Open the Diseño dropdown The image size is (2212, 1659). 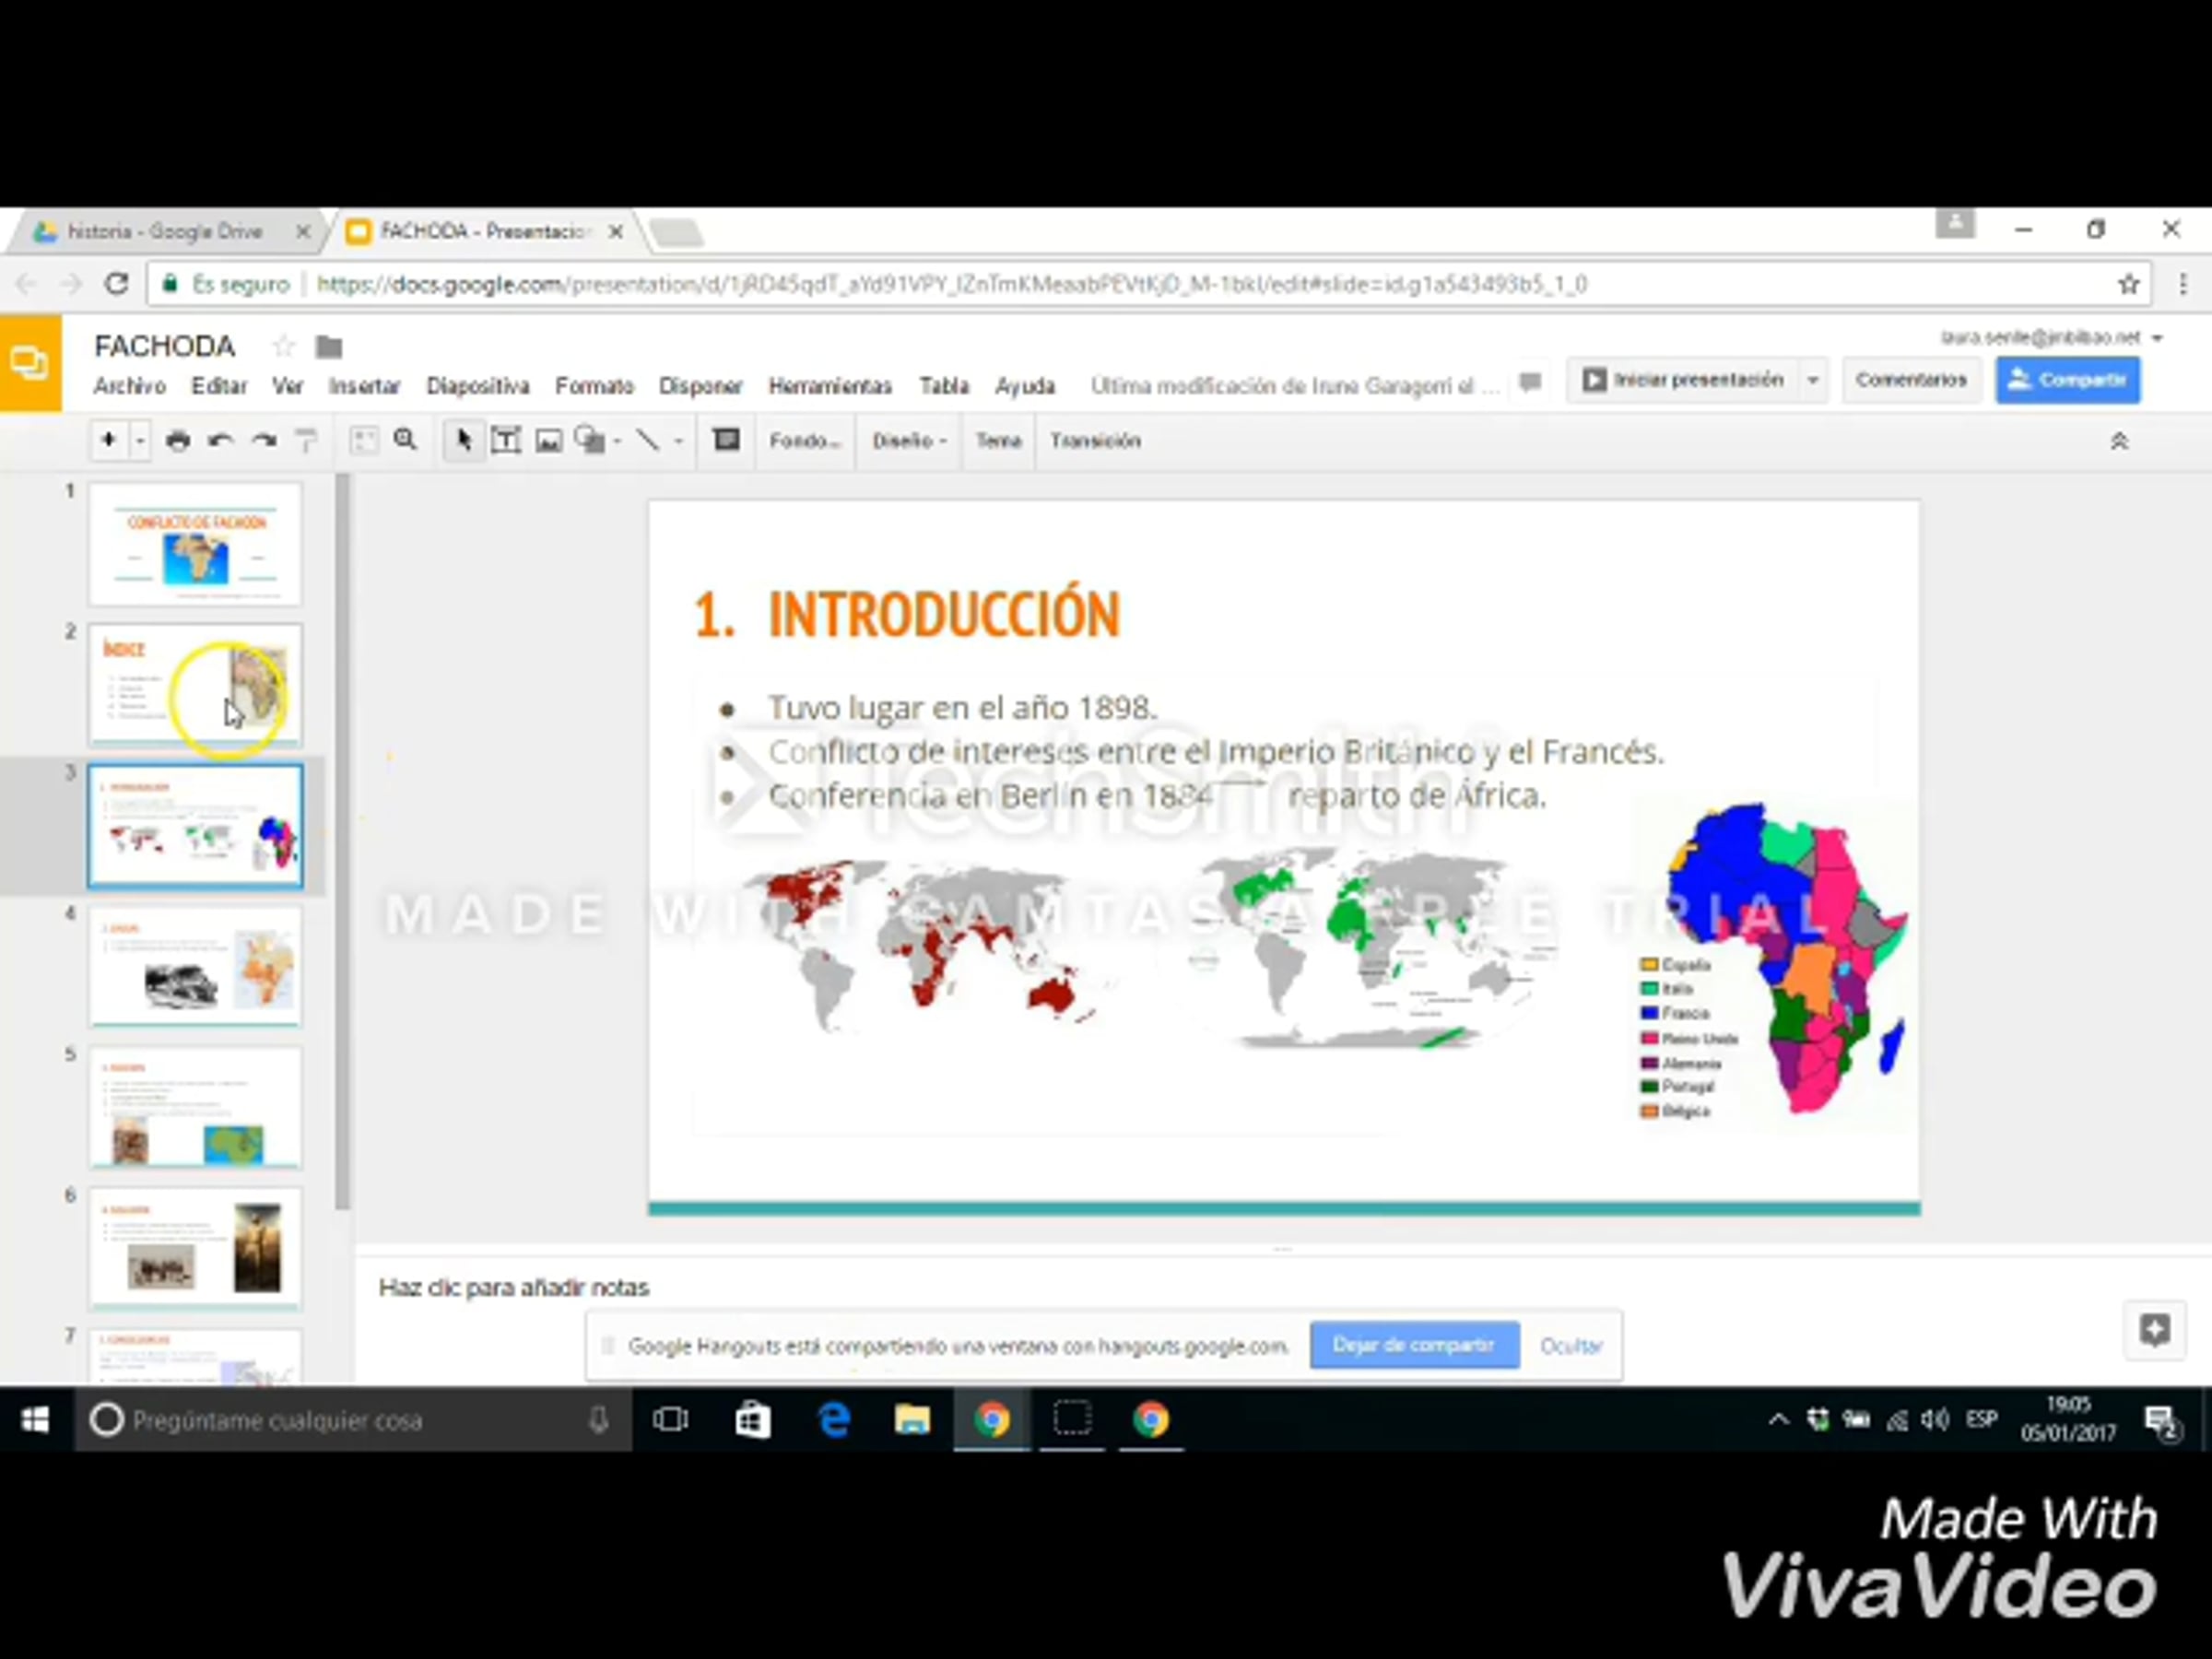(908, 441)
